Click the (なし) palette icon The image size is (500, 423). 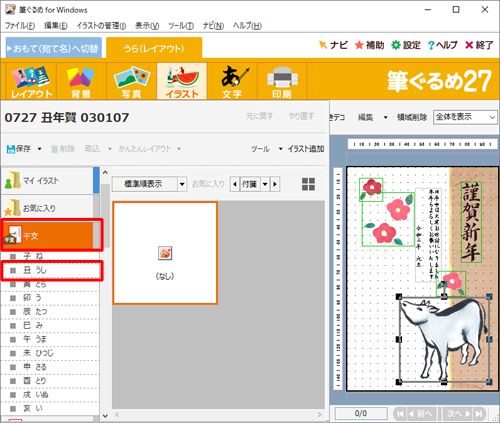(165, 253)
